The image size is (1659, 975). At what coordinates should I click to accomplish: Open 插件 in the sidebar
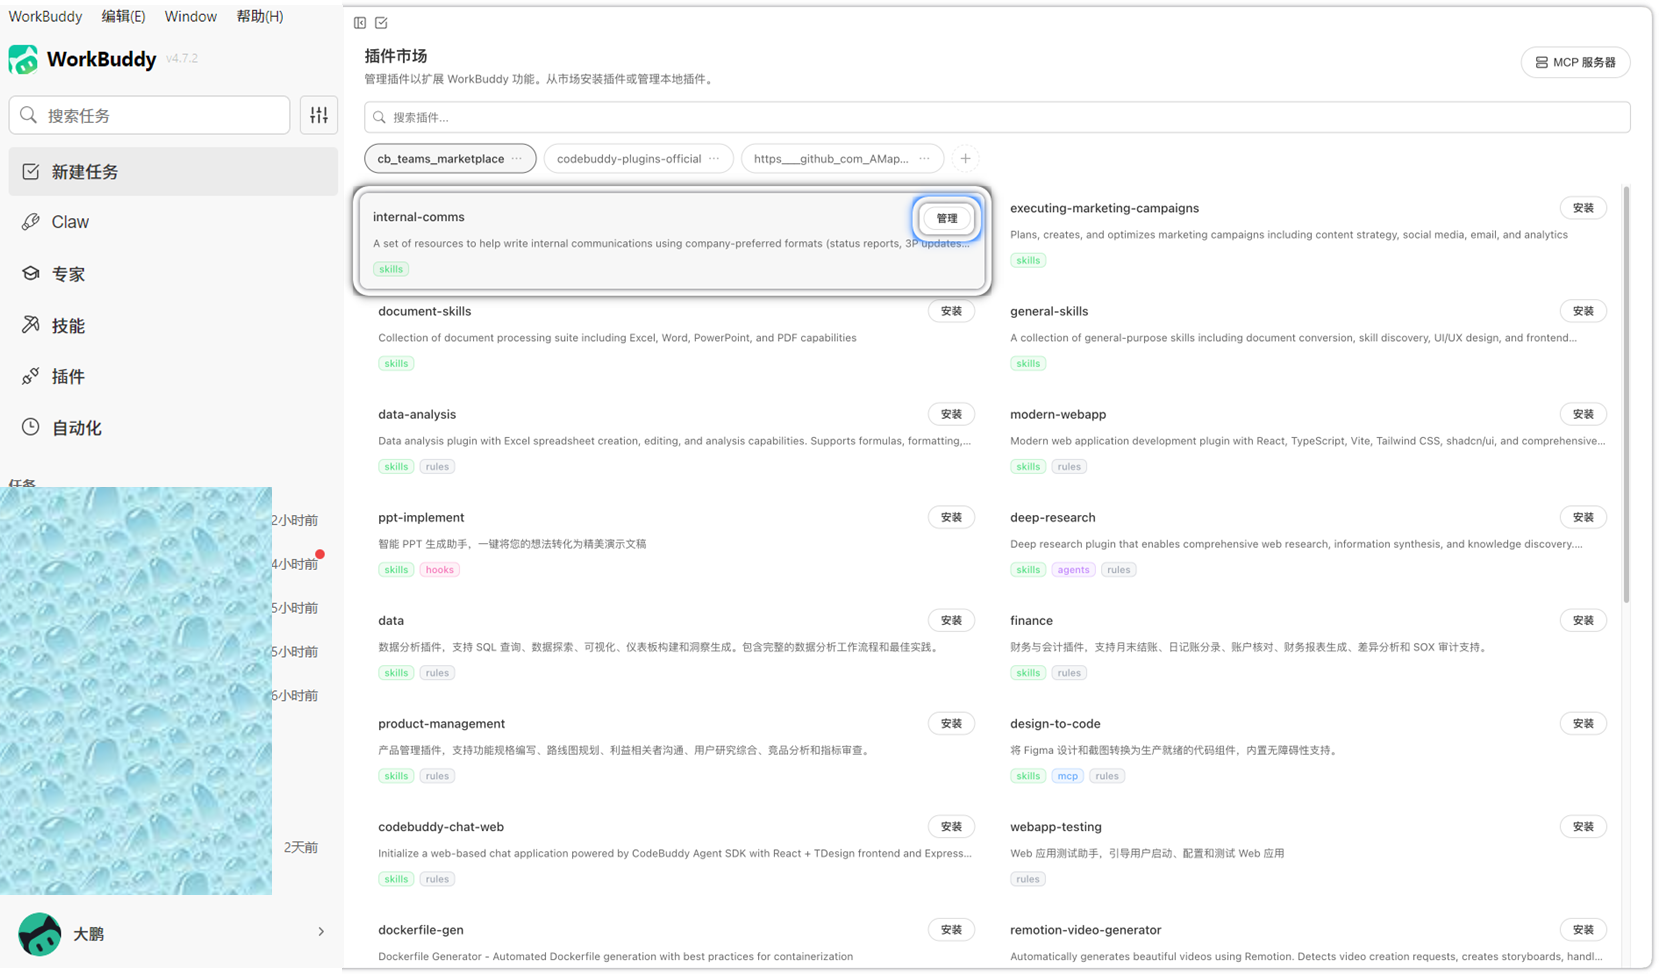point(173,376)
